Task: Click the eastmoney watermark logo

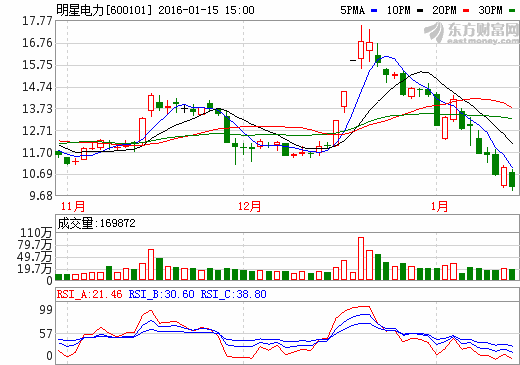Action: click(472, 32)
